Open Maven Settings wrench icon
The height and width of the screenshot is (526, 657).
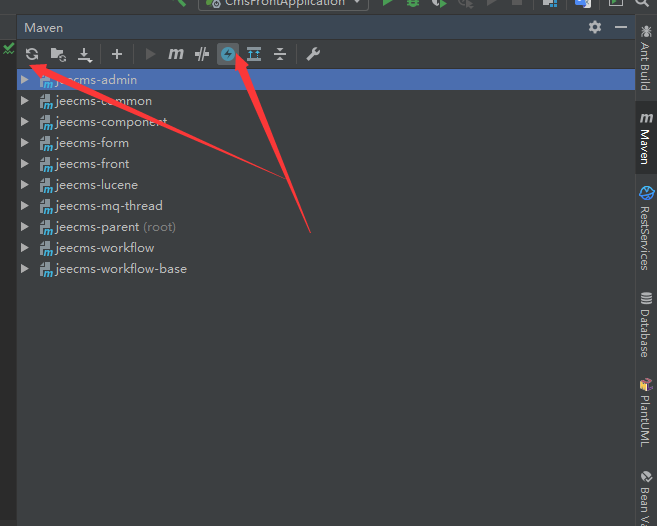click(x=313, y=54)
